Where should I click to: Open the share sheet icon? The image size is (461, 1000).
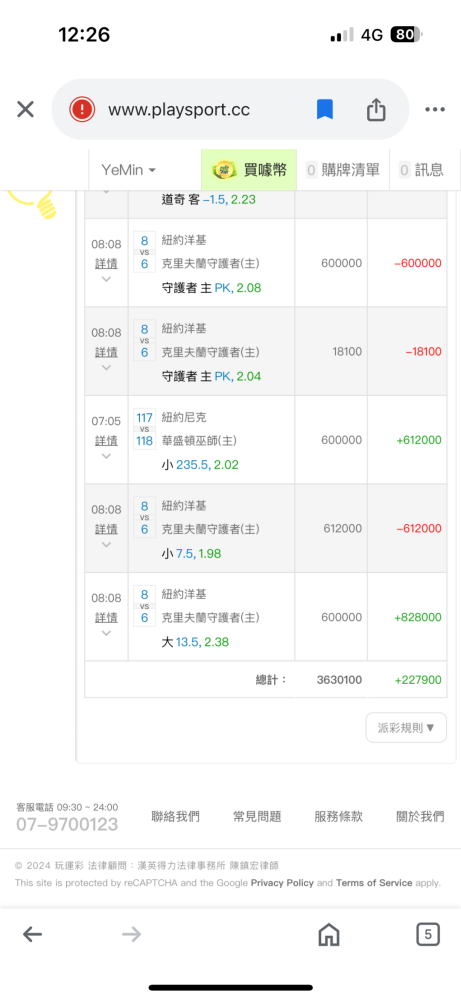376,110
